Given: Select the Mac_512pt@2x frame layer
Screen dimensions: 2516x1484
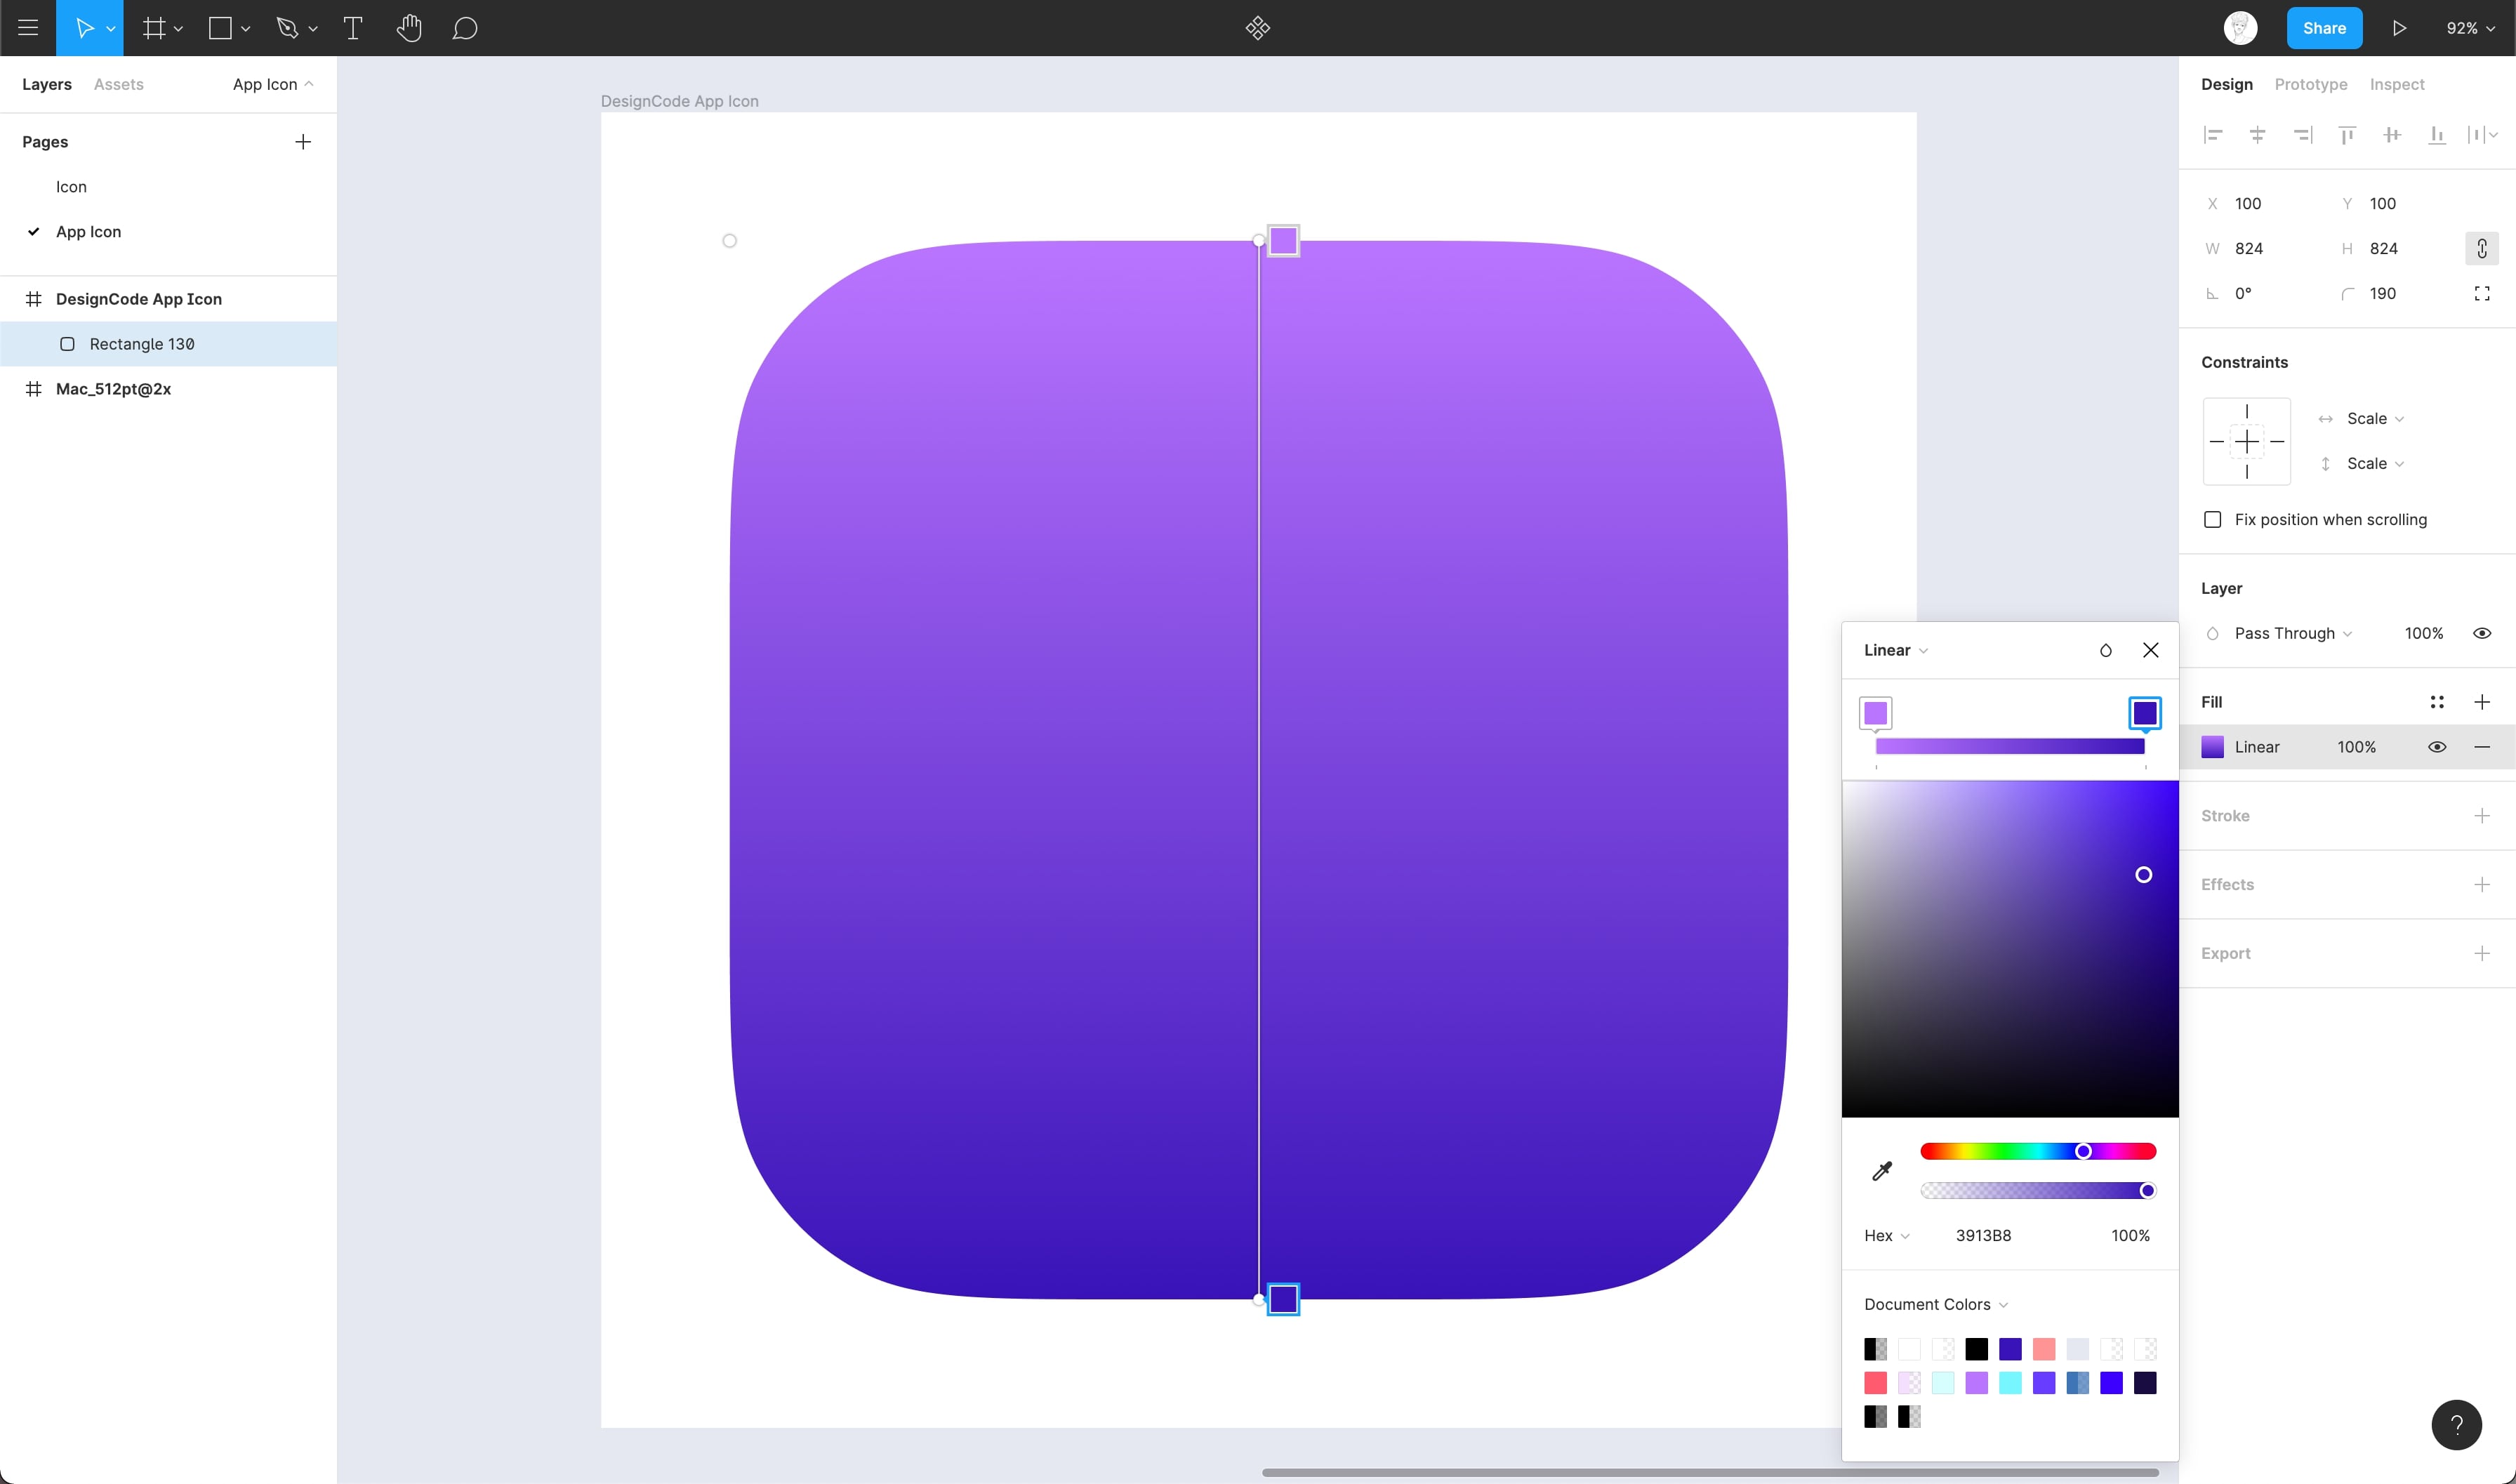Looking at the screenshot, I should pyautogui.click(x=113, y=389).
